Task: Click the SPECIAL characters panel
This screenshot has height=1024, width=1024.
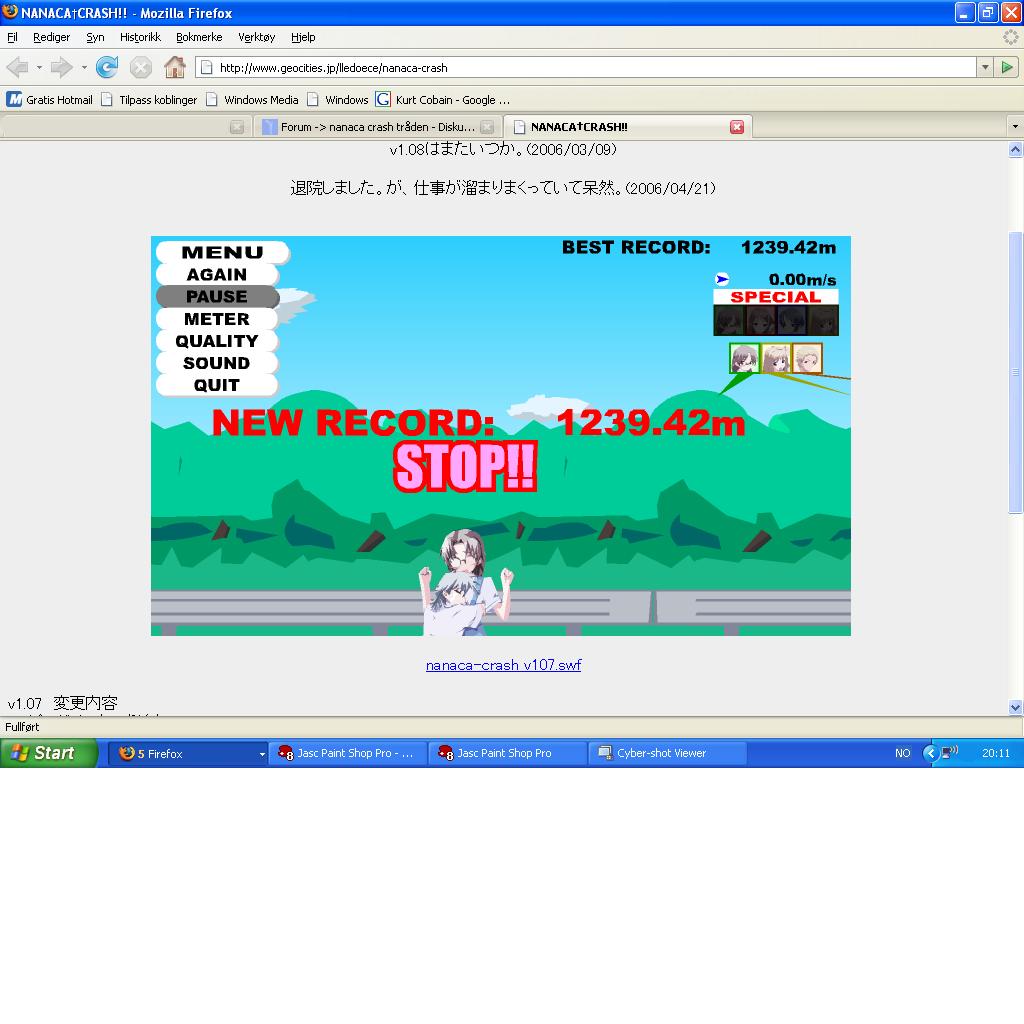Action: [x=776, y=313]
